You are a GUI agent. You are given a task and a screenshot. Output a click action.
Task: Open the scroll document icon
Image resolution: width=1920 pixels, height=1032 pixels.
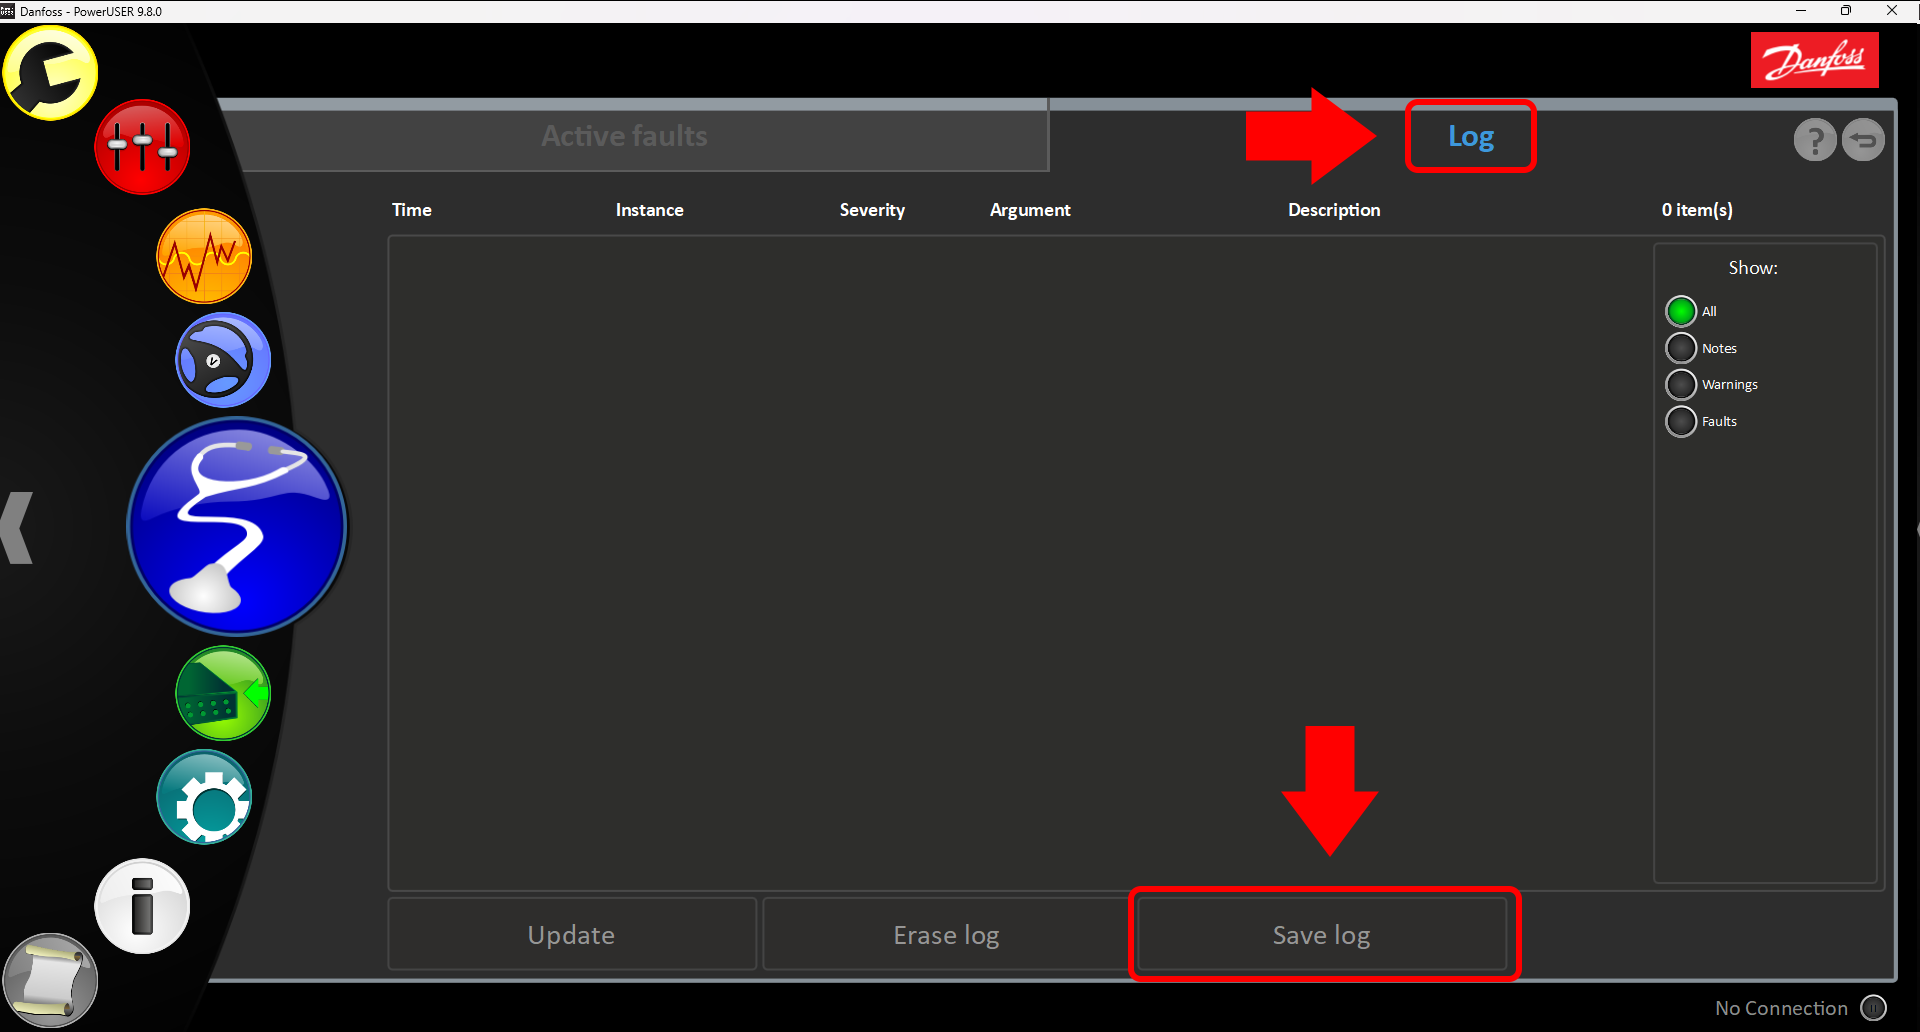click(x=50, y=980)
